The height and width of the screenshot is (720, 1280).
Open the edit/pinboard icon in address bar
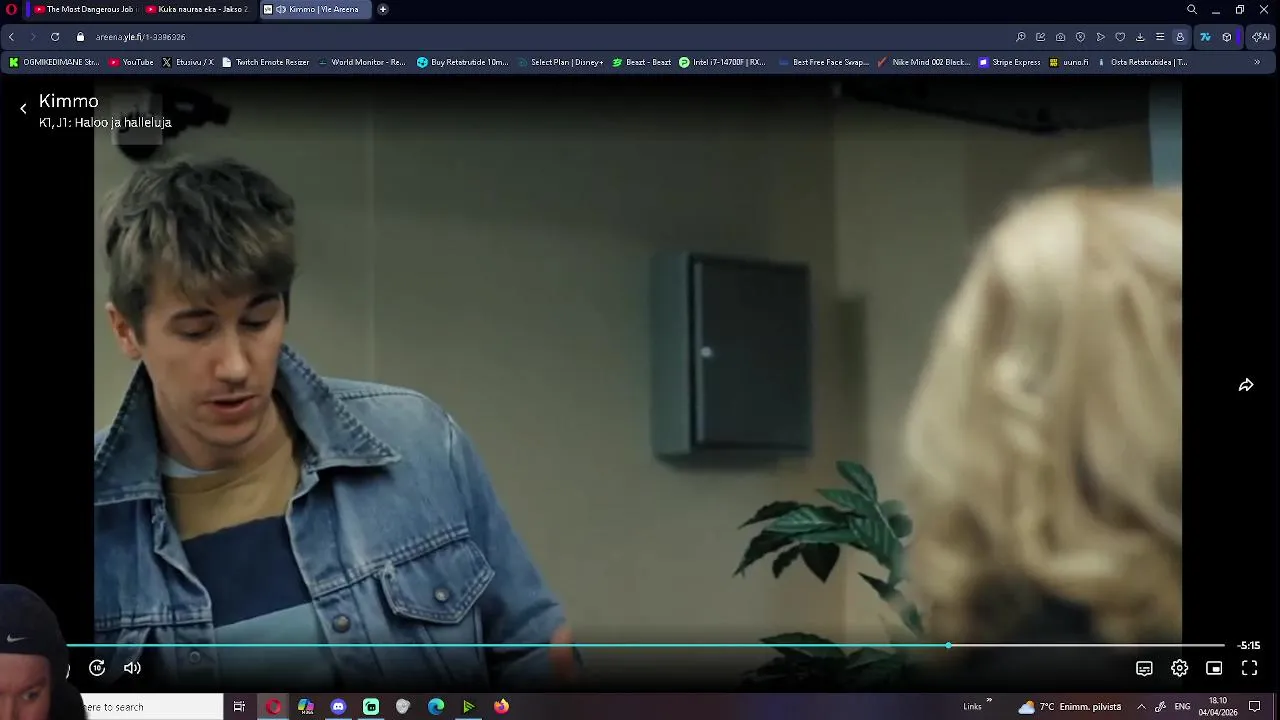pos(1040,37)
